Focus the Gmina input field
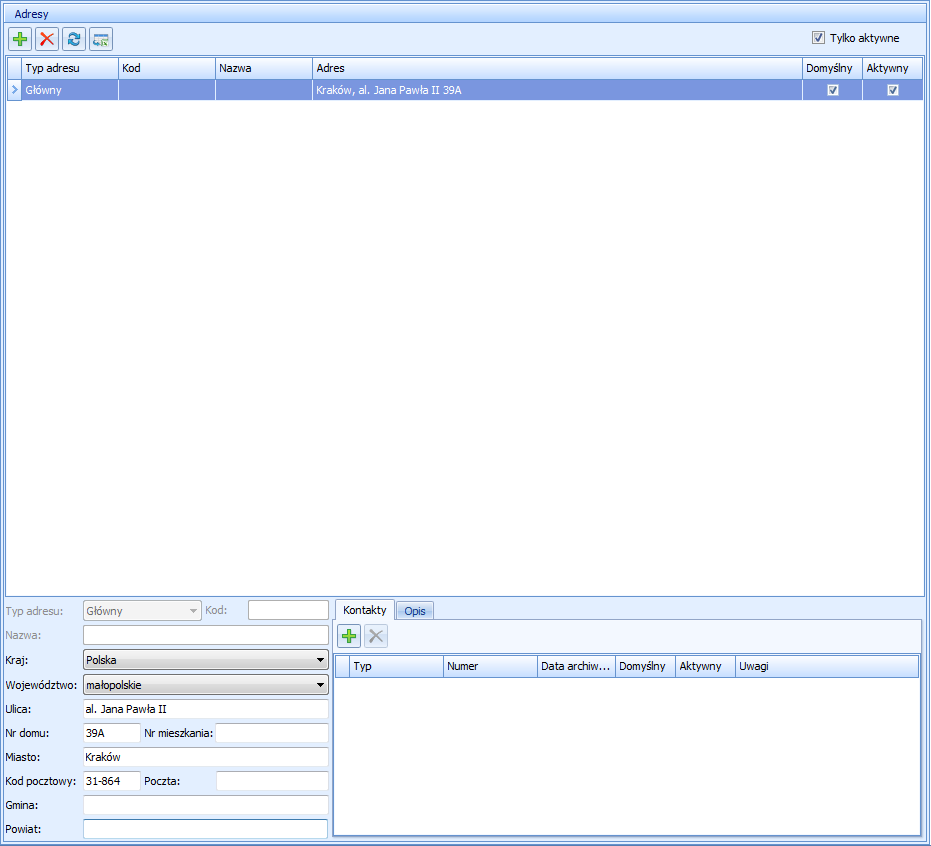Image resolution: width=931 pixels, height=846 pixels. [205, 805]
